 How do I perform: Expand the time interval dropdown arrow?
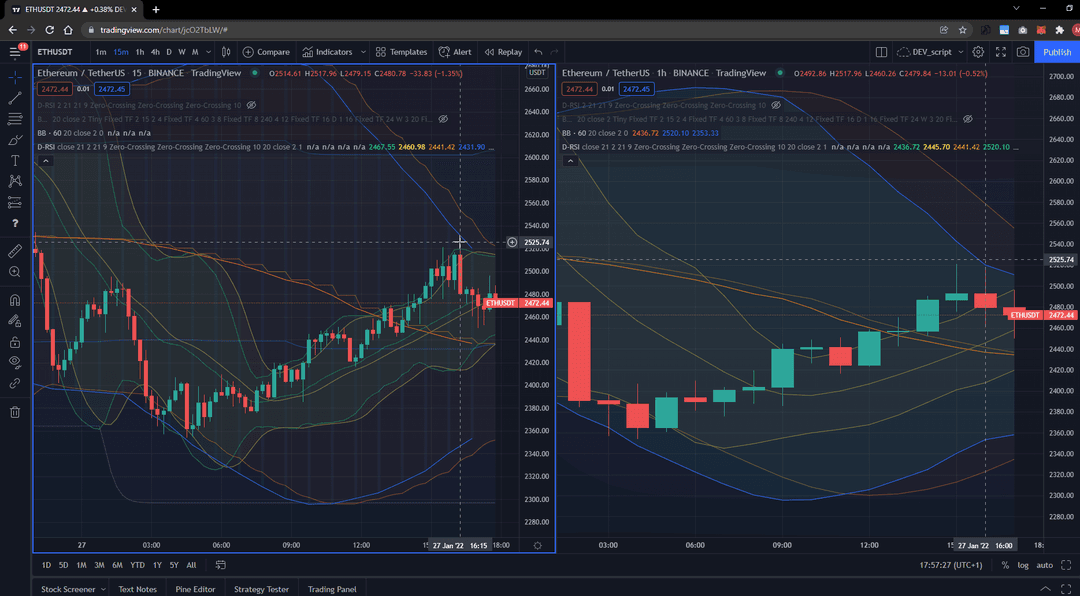pyautogui.click(x=207, y=52)
